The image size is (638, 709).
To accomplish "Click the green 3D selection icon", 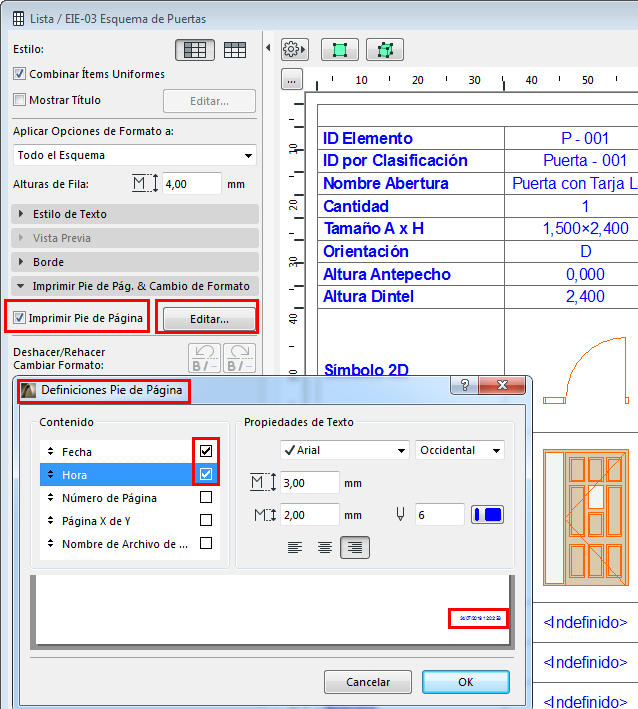I will click(x=385, y=49).
